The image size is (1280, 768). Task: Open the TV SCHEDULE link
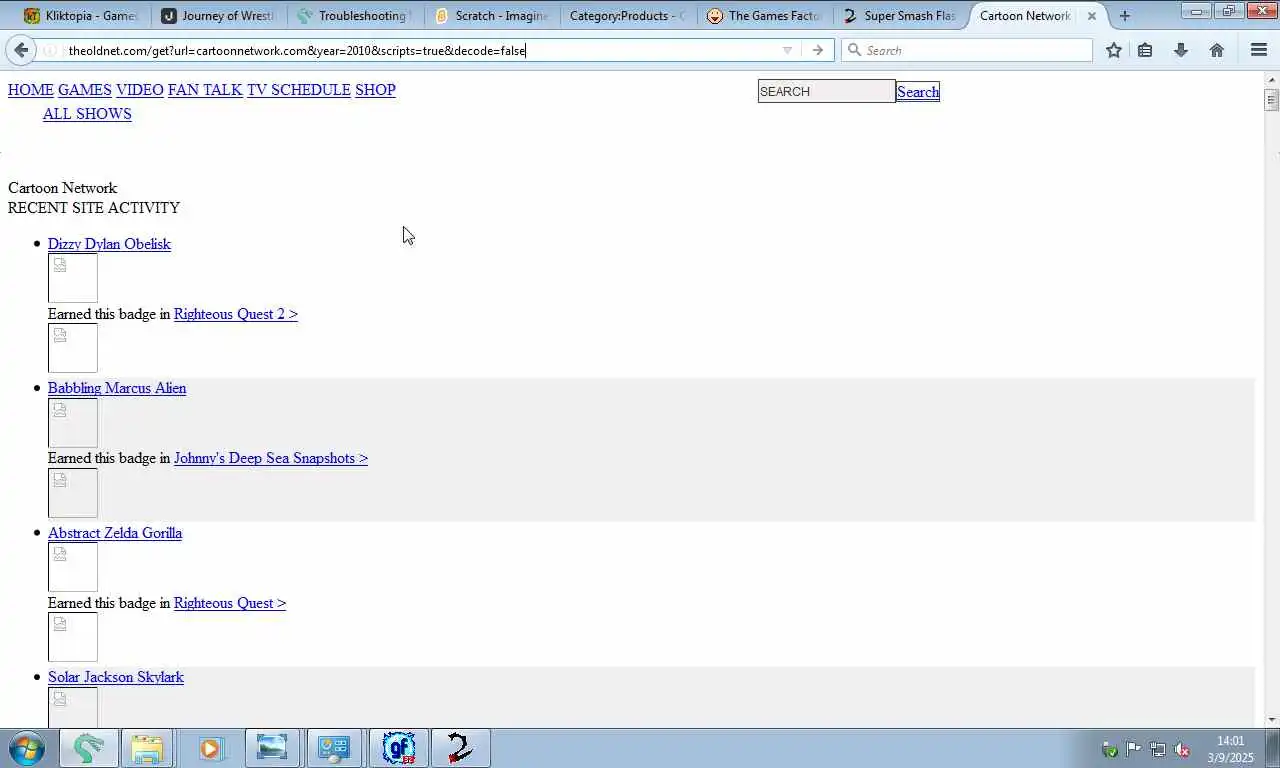(x=299, y=90)
